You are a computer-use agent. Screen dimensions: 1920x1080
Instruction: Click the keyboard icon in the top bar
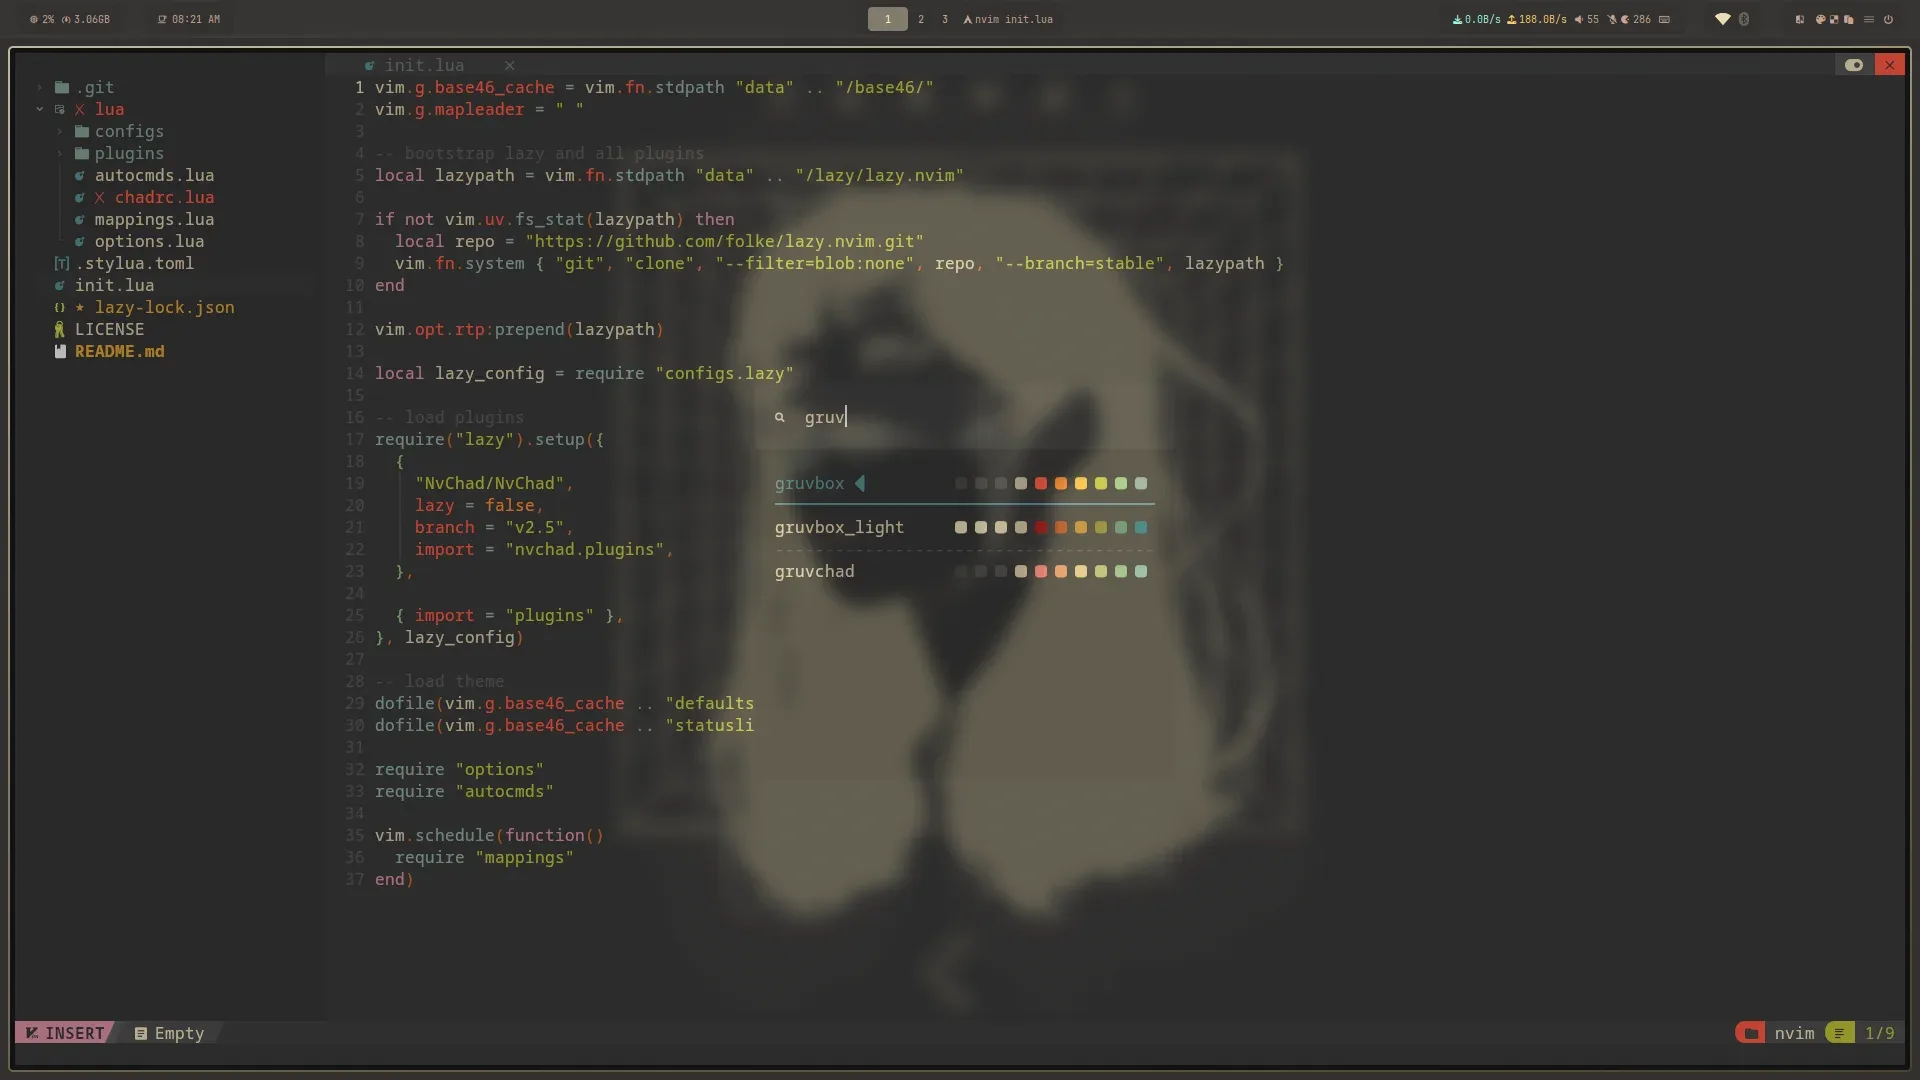pyautogui.click(x=1664, y=19)
